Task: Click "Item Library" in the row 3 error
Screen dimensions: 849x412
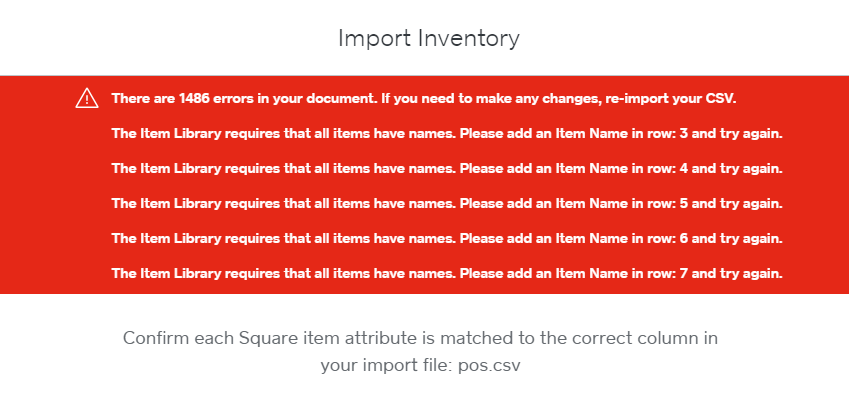Action: 170,134
